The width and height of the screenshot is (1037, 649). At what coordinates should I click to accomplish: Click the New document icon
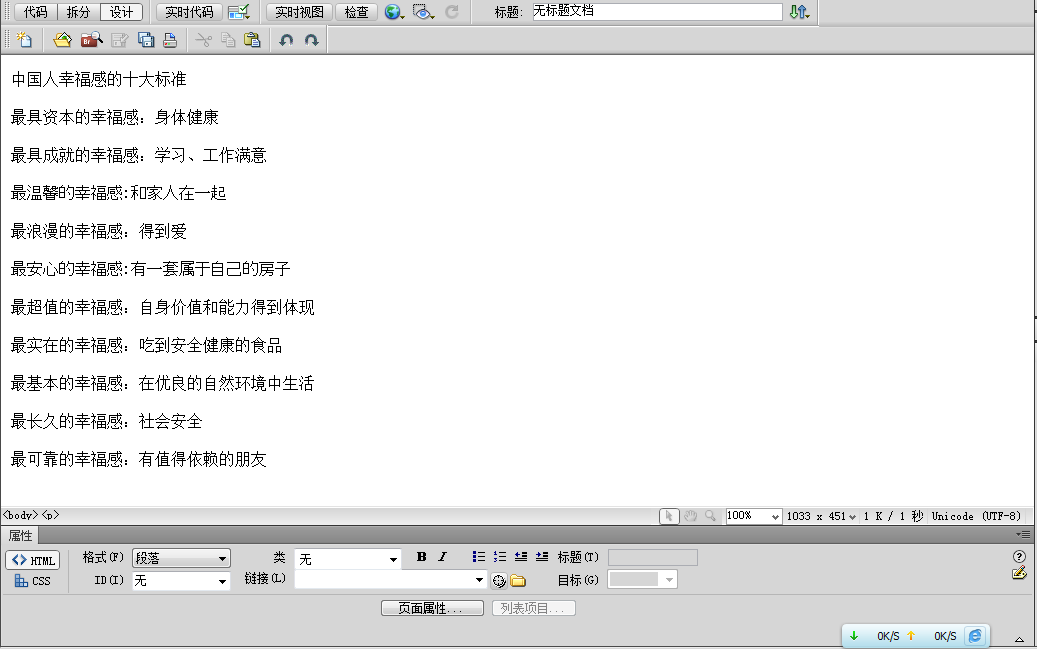24,40
